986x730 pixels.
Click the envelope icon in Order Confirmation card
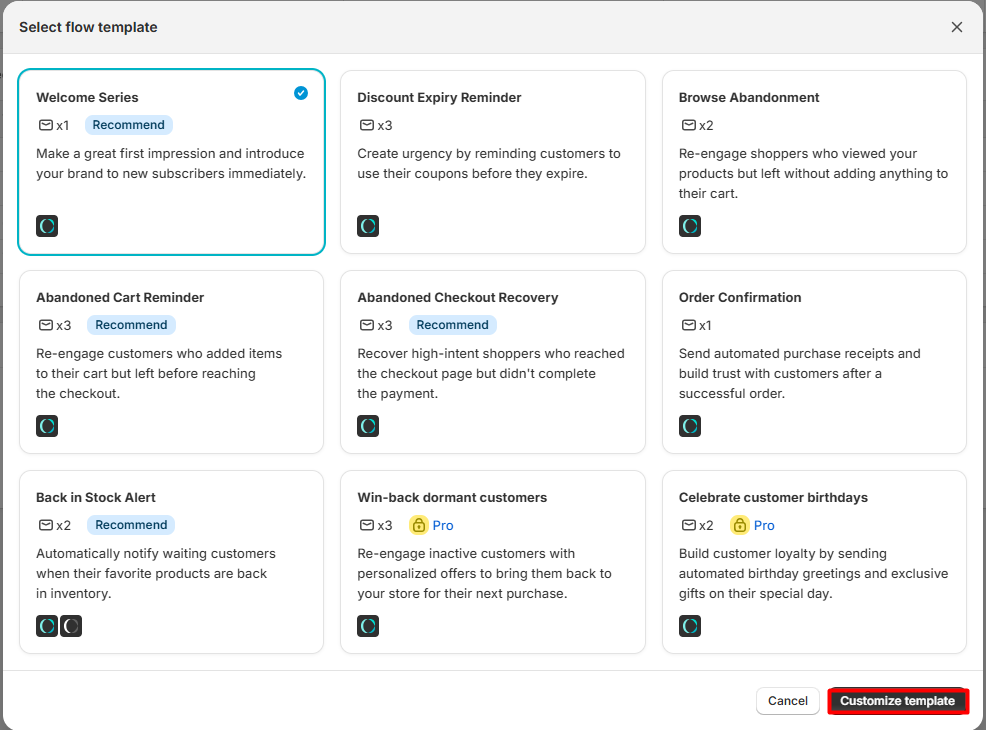point(689,325)
